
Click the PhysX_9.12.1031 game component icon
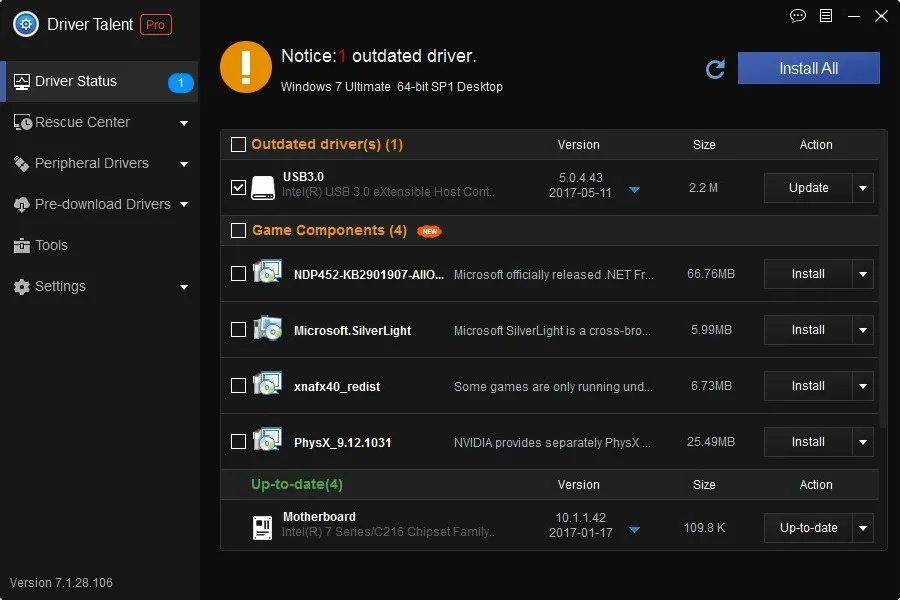267,438
